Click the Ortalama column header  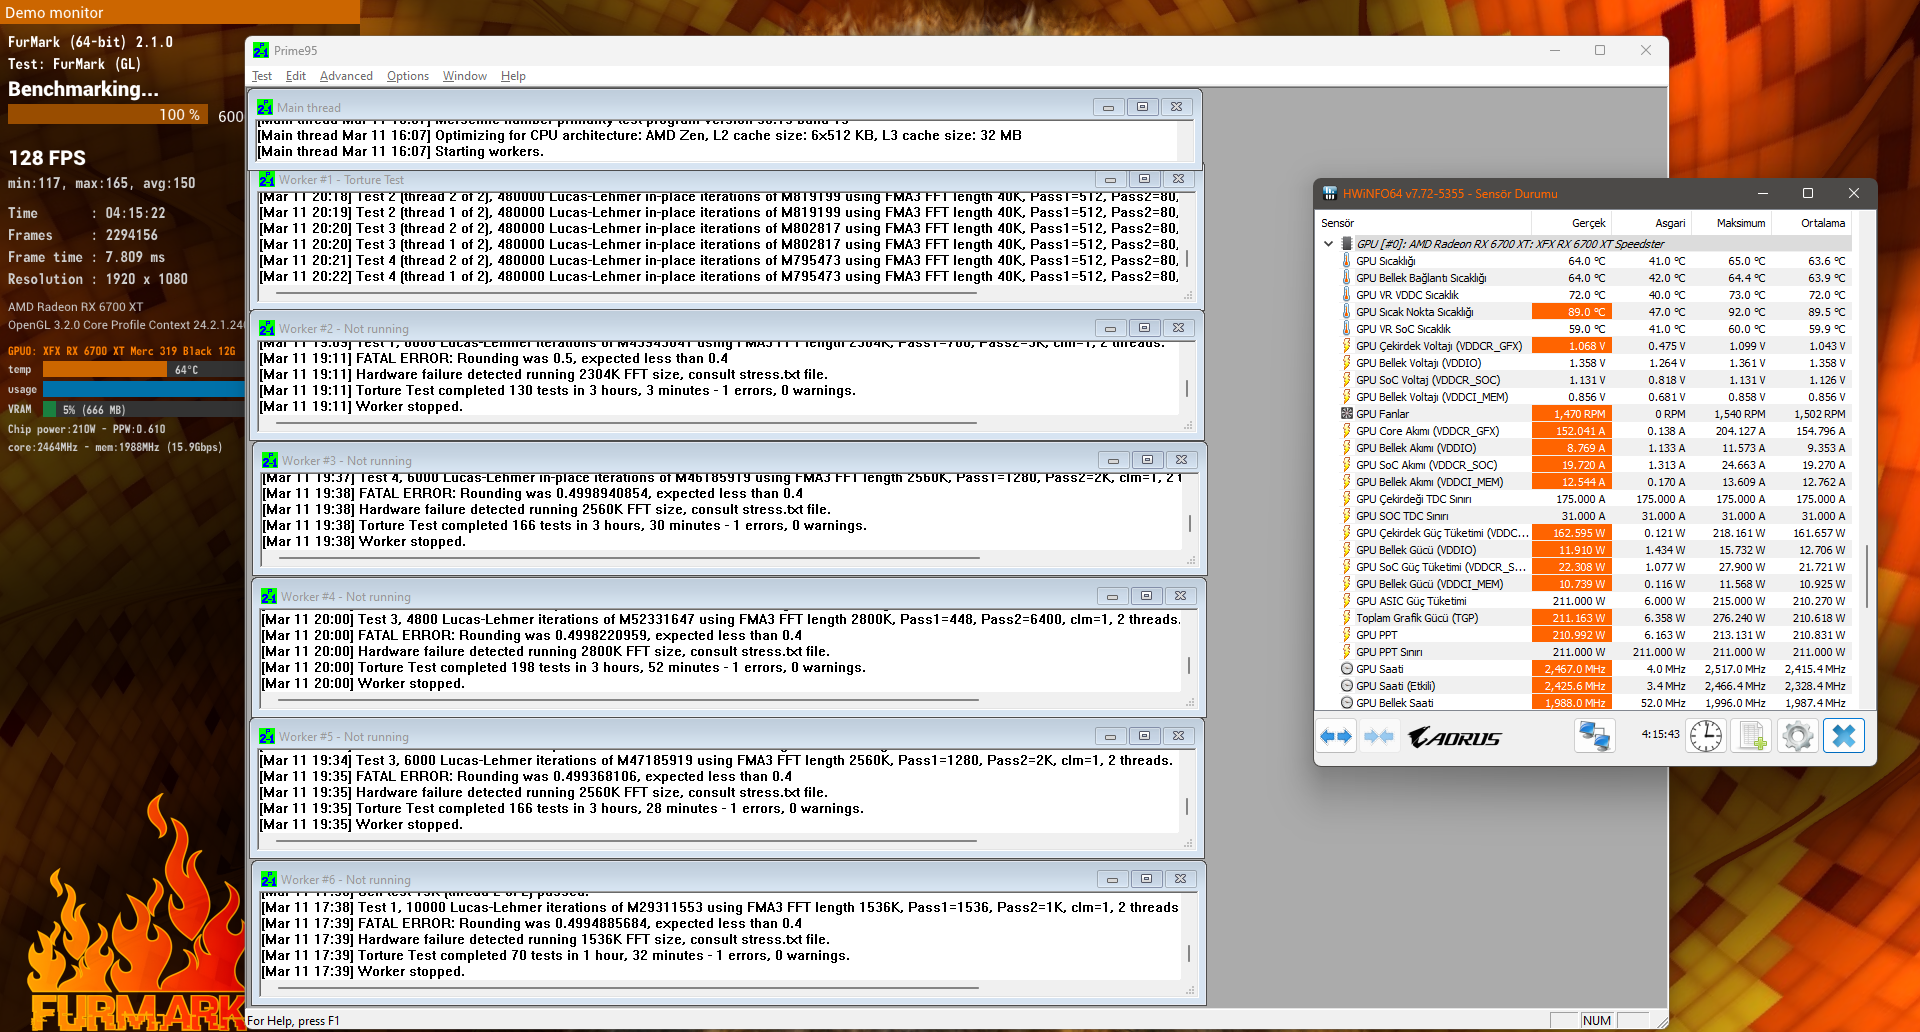point(1822,223)
